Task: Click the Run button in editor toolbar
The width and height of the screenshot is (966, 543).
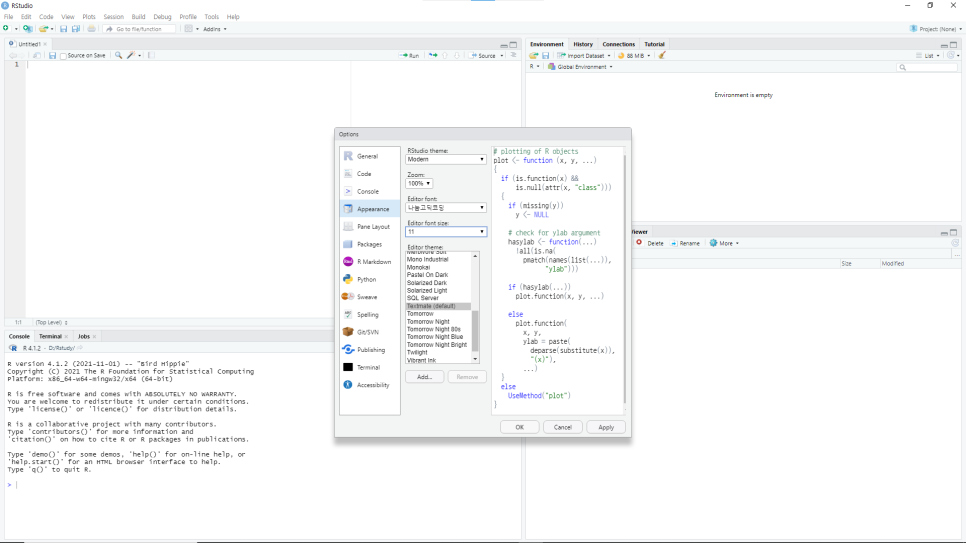Action: tap(410, 55)
